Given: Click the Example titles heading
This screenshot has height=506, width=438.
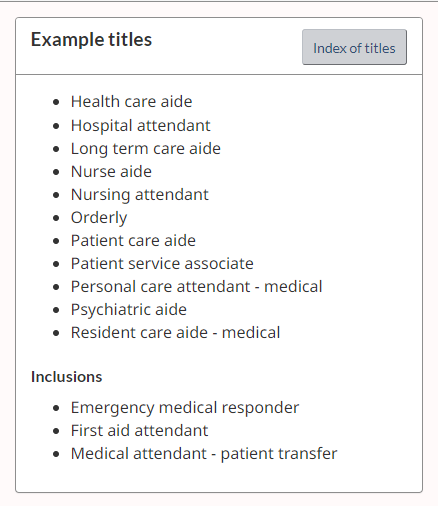Looking at the screenshot, I should pos(91,40).
